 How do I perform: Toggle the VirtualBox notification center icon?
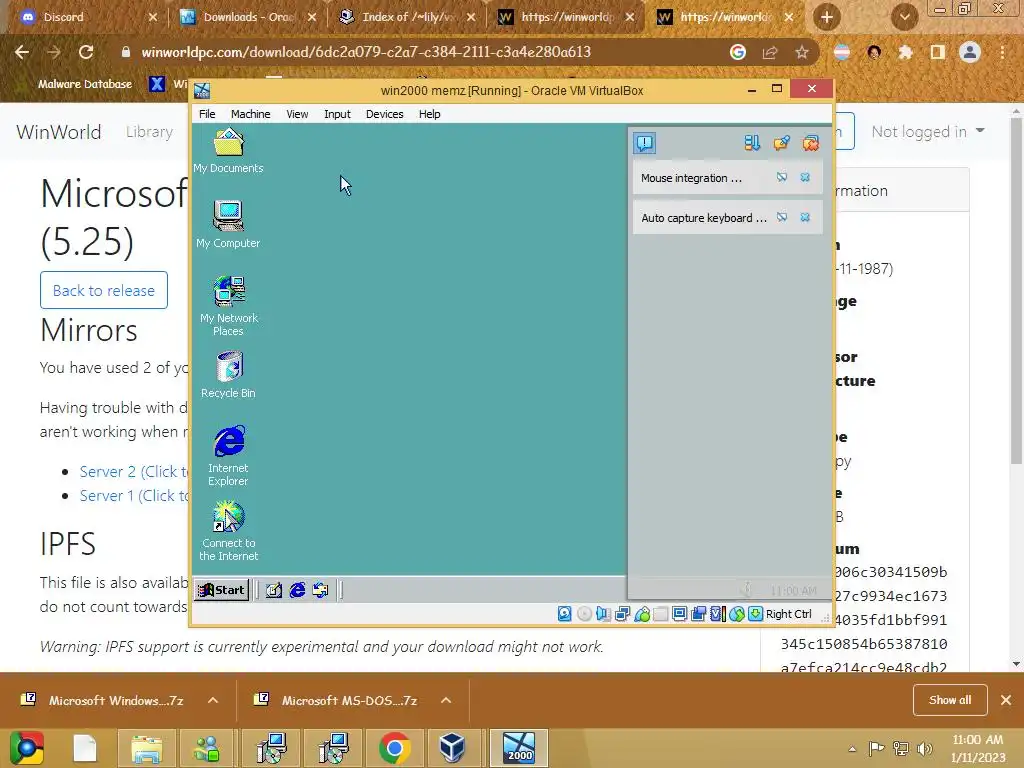point(644,142)
